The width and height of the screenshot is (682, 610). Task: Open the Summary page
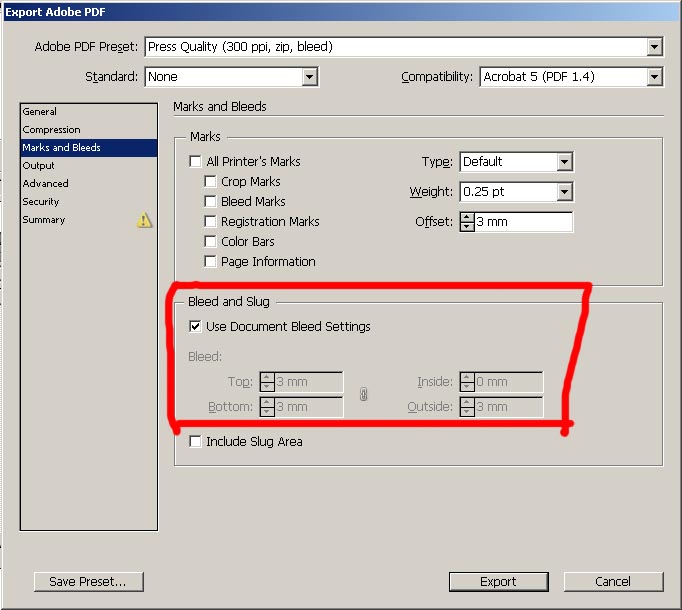point(89,220)
